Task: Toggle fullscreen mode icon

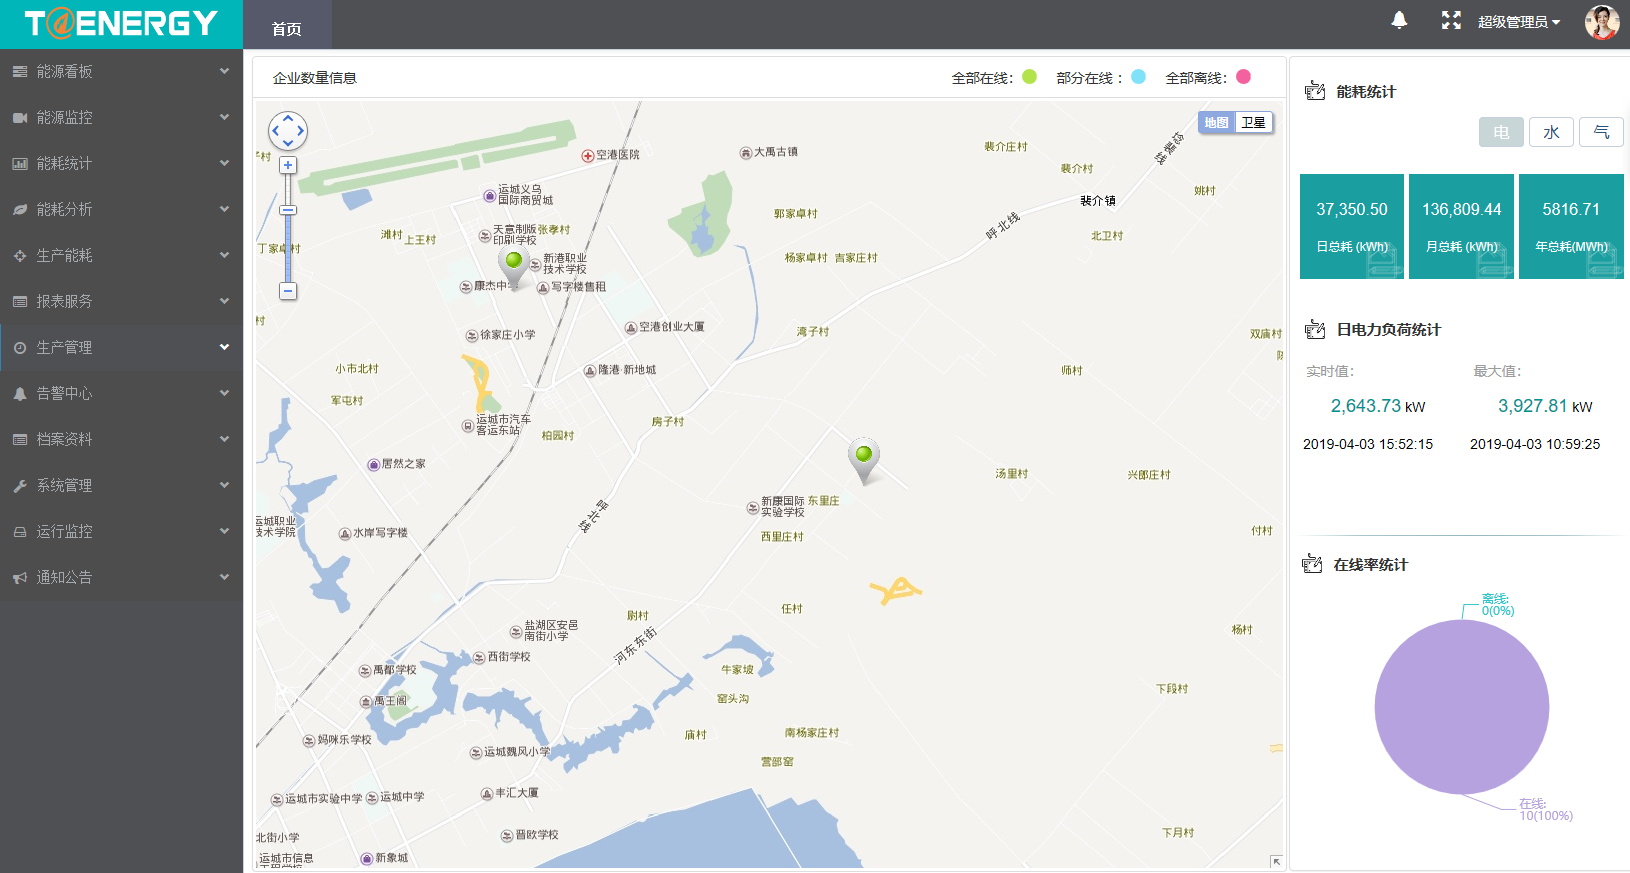Action: pos(1451,20)
